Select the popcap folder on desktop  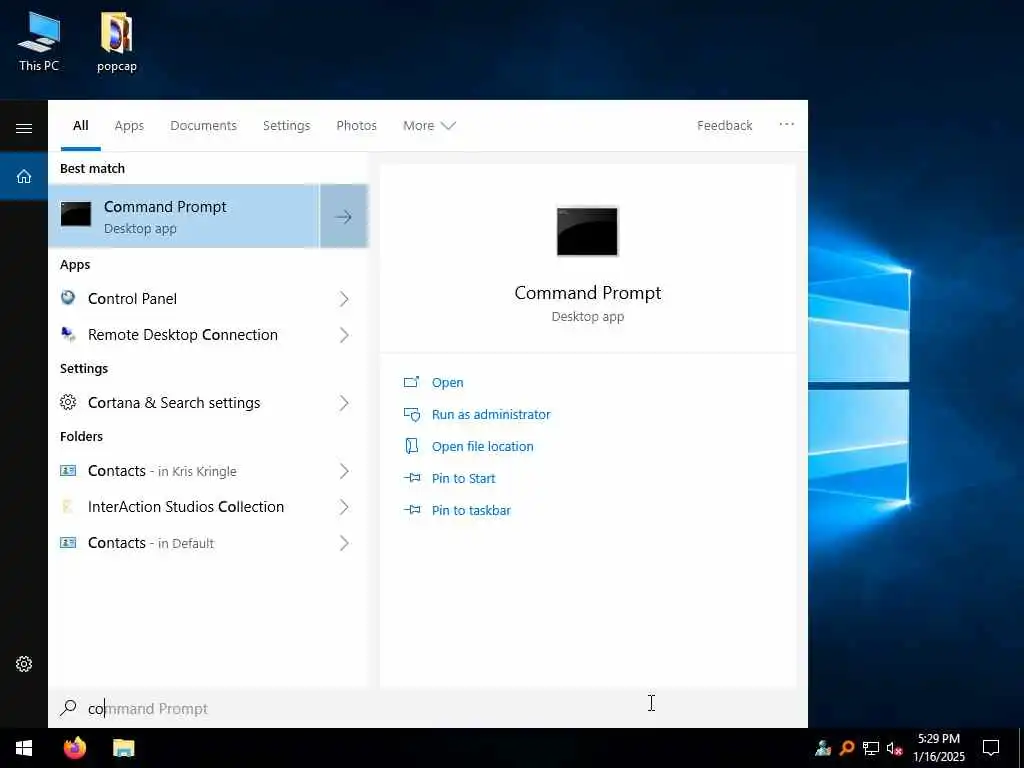point(117,42)
